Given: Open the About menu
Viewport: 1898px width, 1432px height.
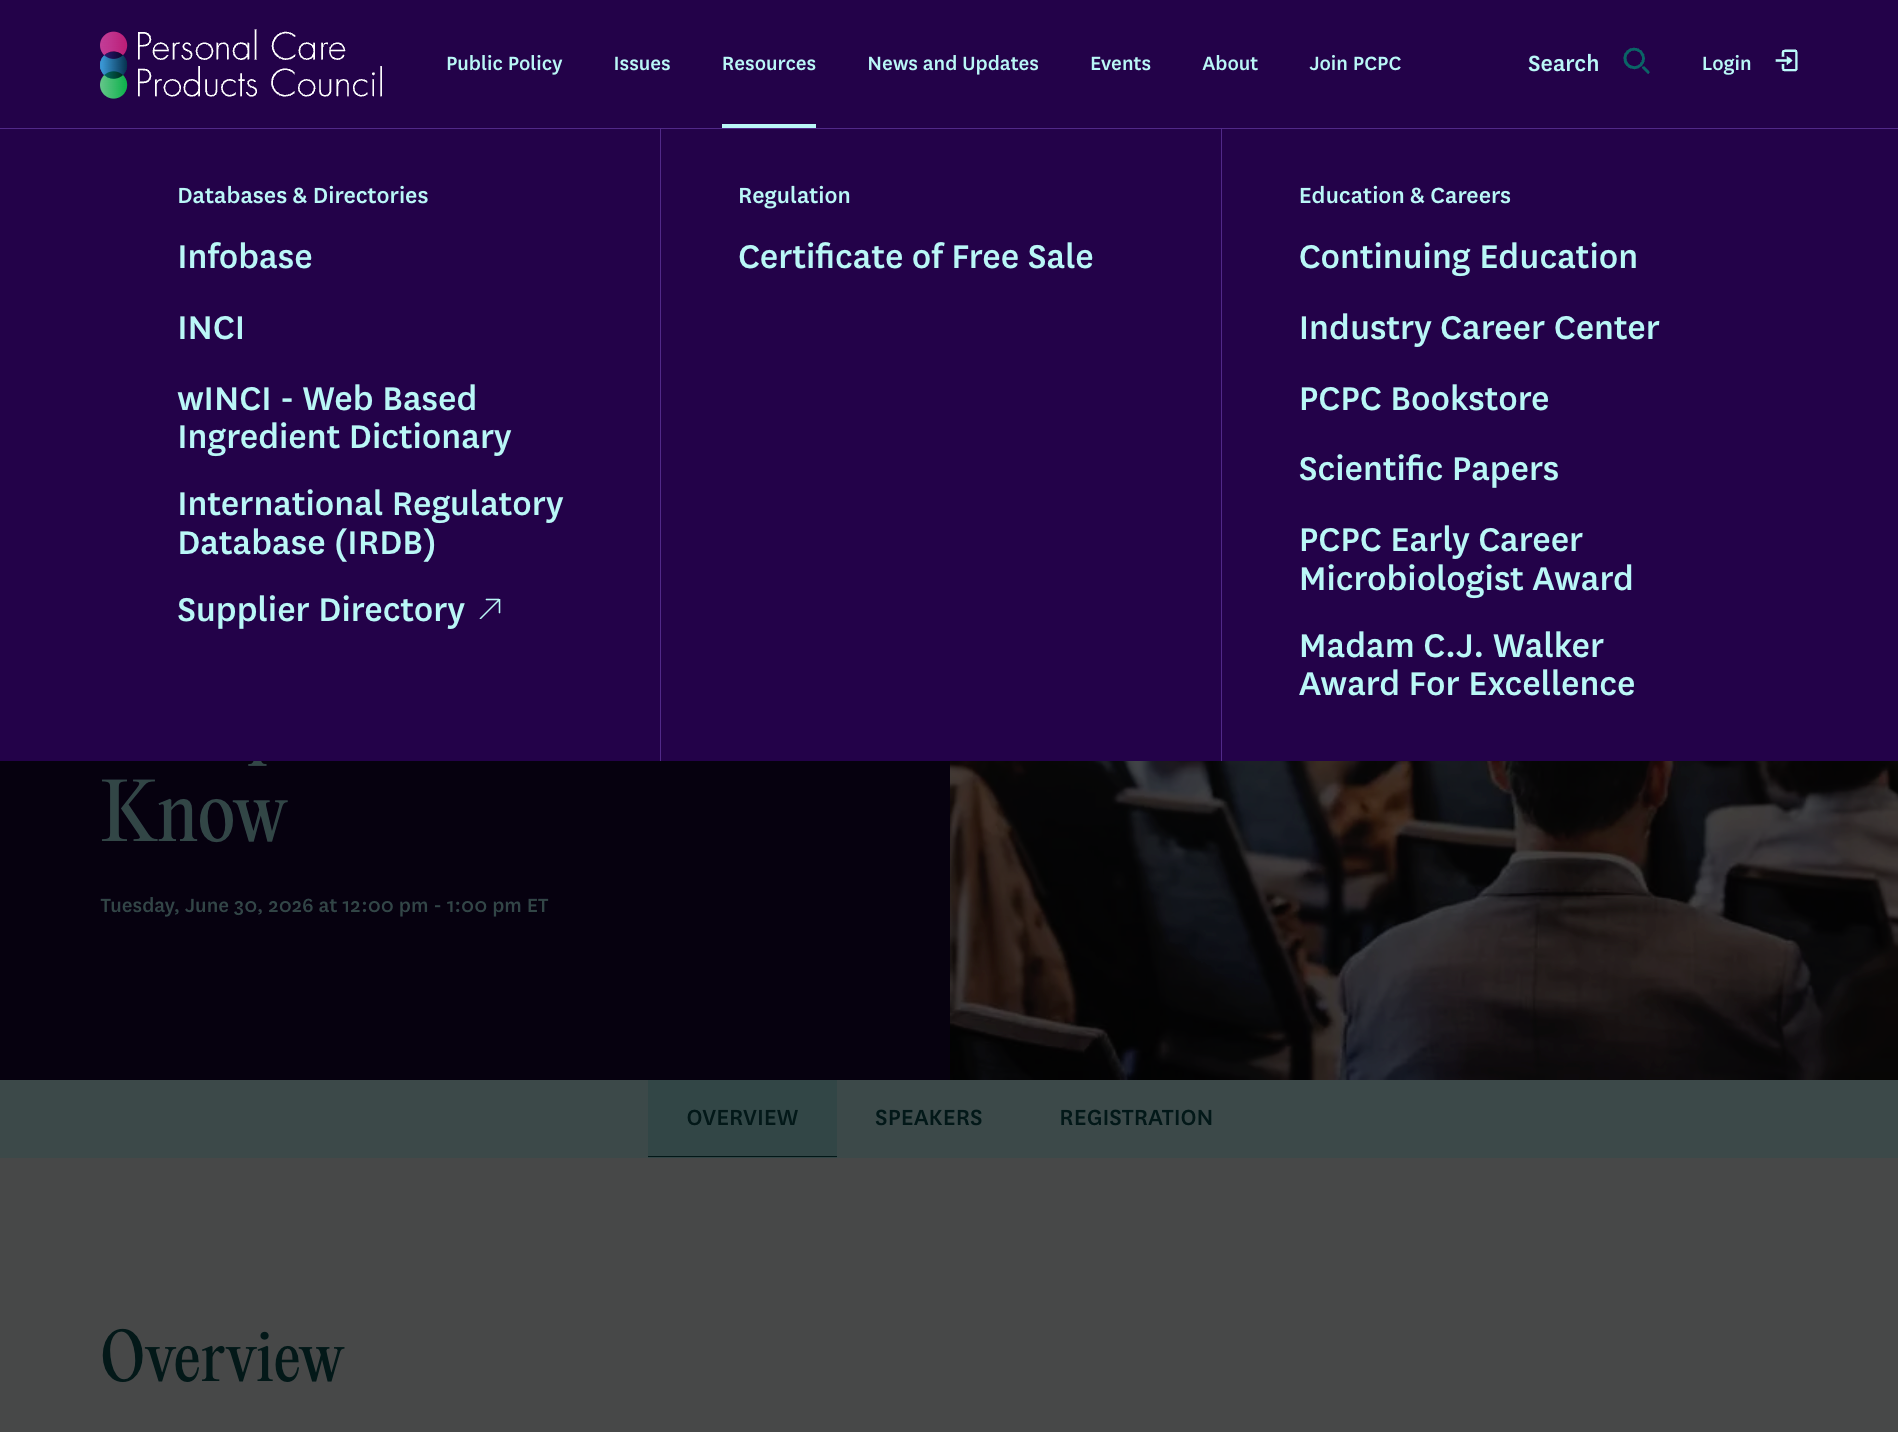Looking at the screenshot, I should point(1230,63).
